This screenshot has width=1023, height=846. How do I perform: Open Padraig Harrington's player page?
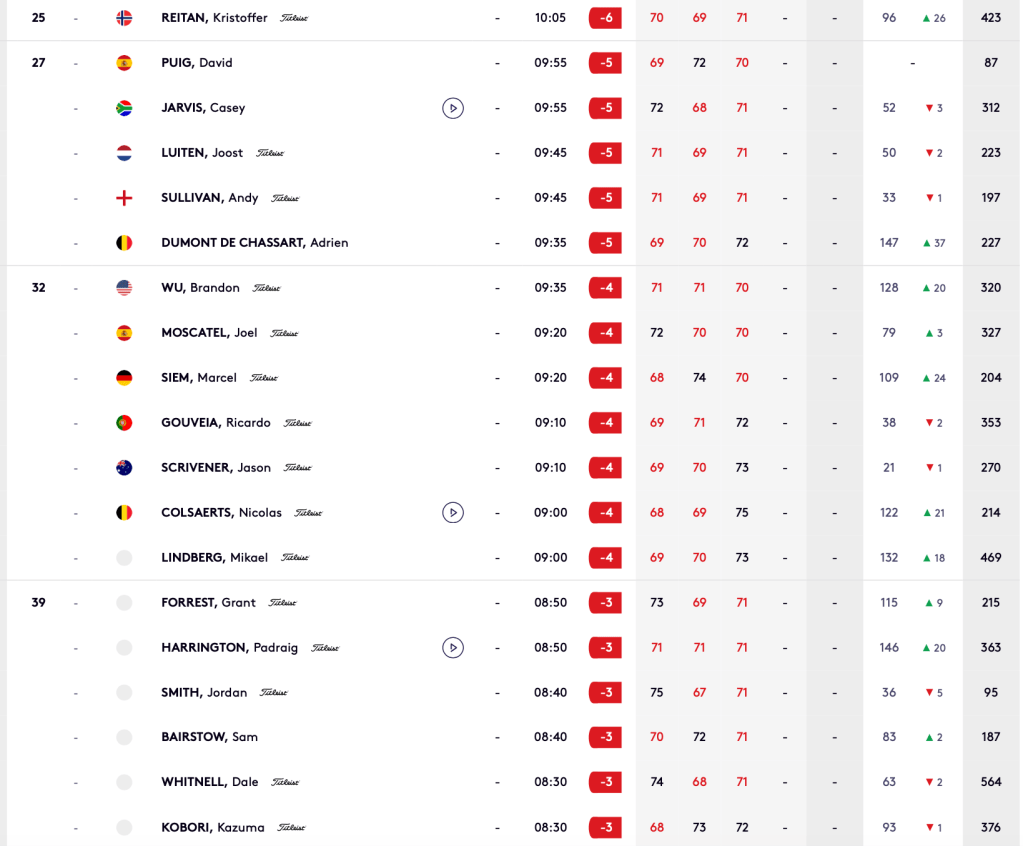pos(229,648)
